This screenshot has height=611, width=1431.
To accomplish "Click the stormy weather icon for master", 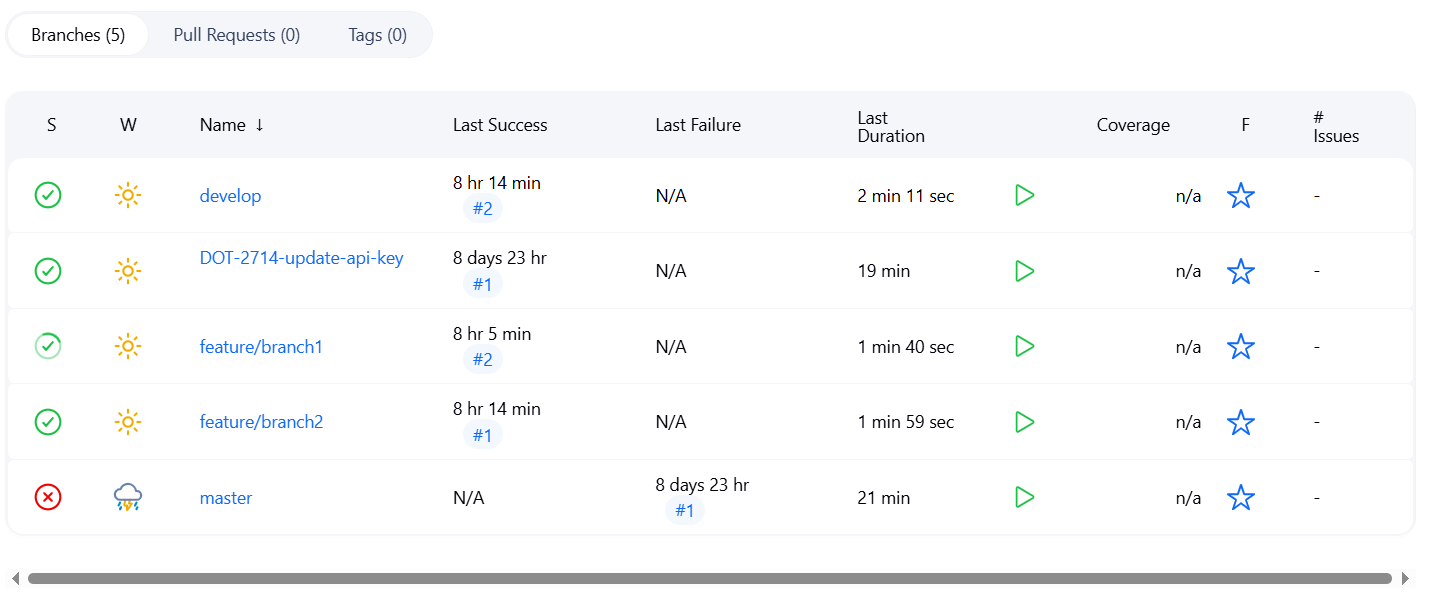I will pos(128,497).
